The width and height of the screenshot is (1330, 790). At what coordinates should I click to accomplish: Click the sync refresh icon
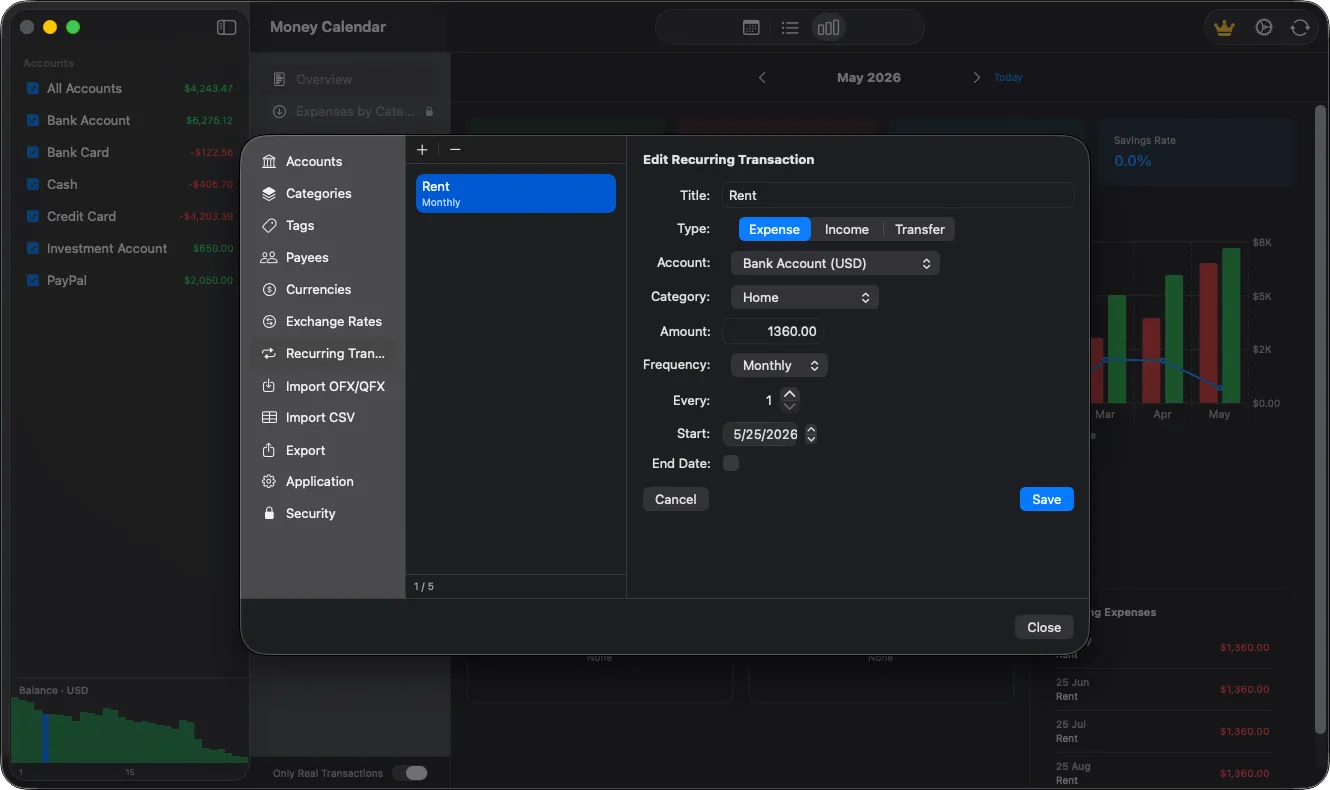pyautogui.click(x=1300, y=28)
